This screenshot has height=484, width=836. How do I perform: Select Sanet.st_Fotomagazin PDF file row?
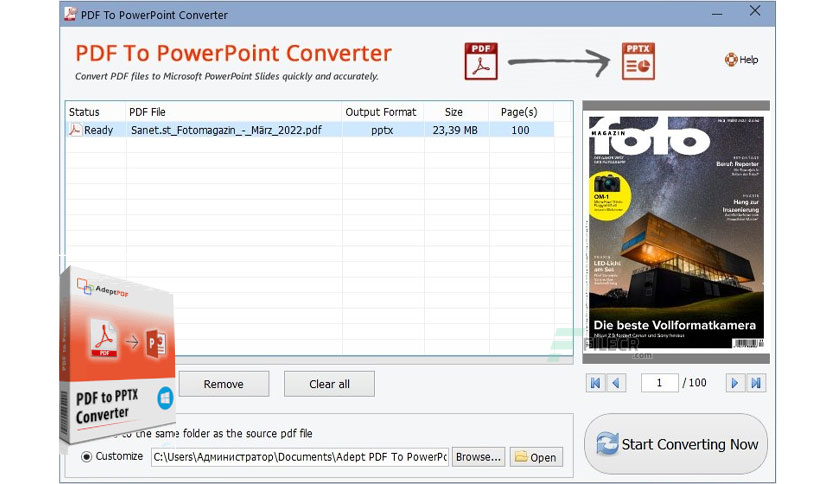tap(310, 130)
